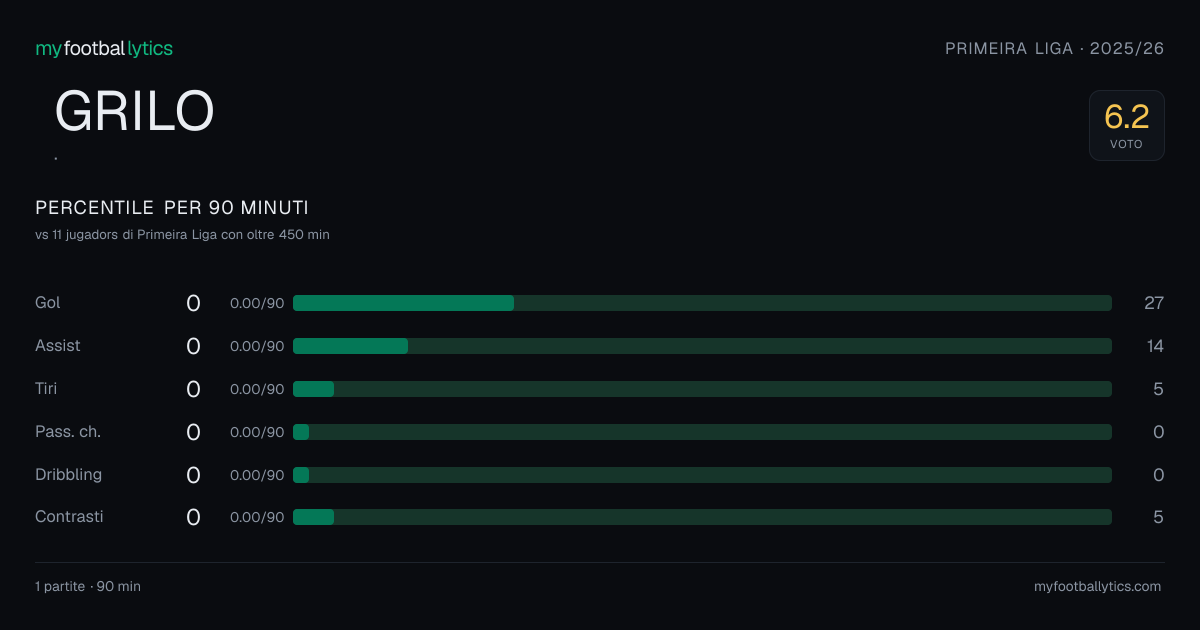Screen dimensions: 1200x630
Task: Click the Assist percentile bar
Action: coord(702,346)
